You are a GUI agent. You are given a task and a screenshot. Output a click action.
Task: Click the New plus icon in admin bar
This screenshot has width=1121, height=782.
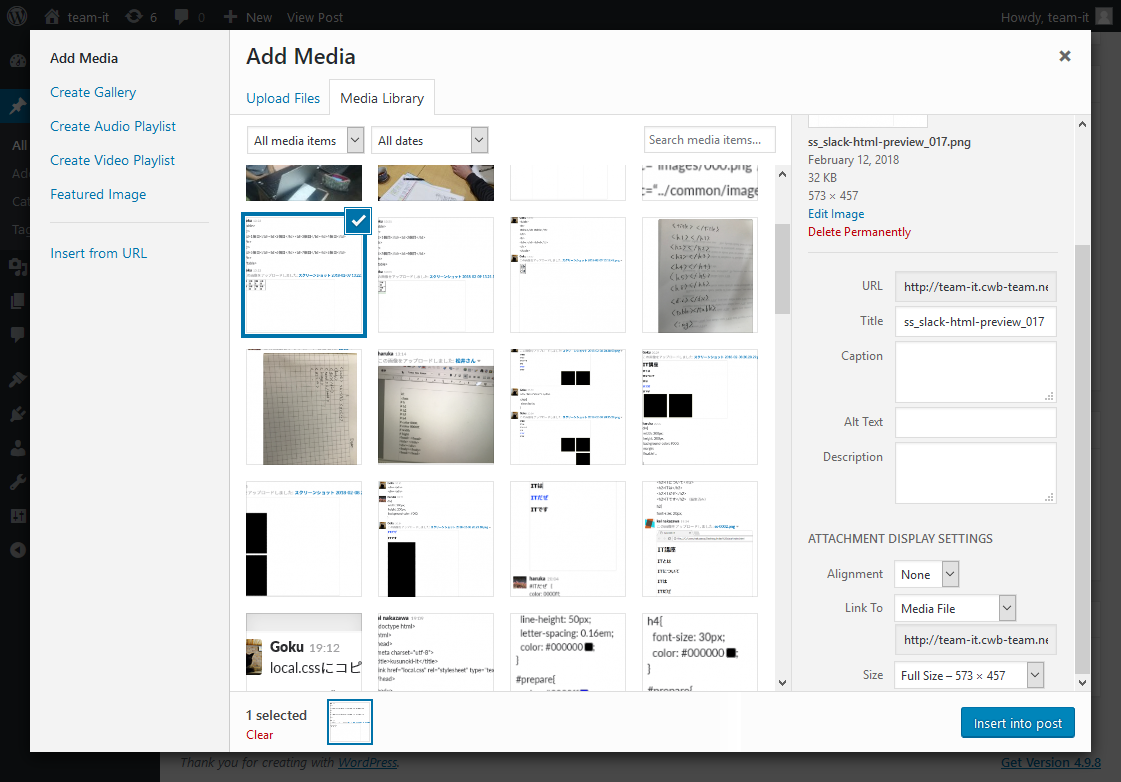[x=231, y=17]
